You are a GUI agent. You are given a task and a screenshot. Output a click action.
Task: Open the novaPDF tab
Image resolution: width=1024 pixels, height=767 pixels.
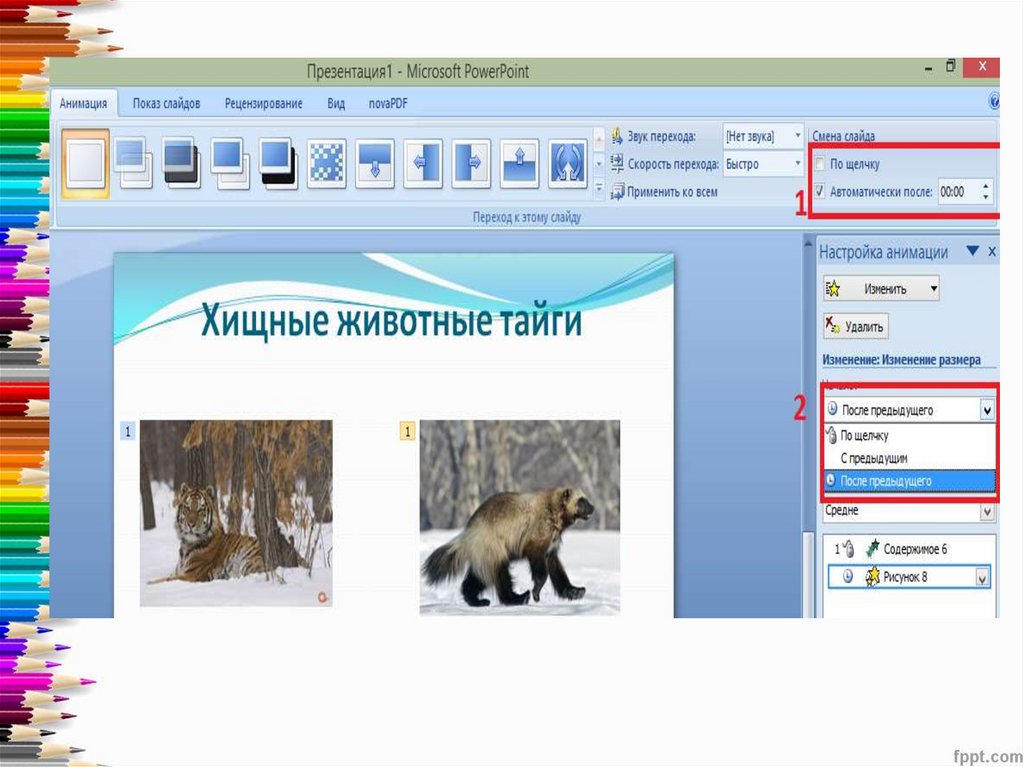coord(388,103)
